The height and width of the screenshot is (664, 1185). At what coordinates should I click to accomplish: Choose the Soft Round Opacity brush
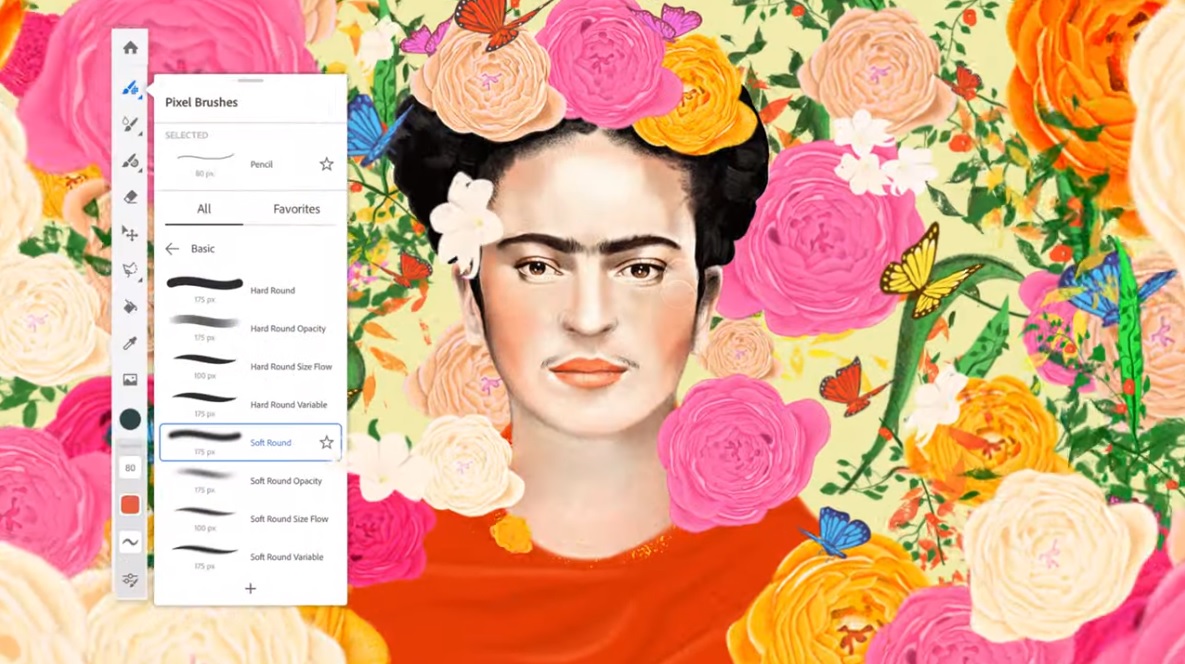(x=250, y=481)
